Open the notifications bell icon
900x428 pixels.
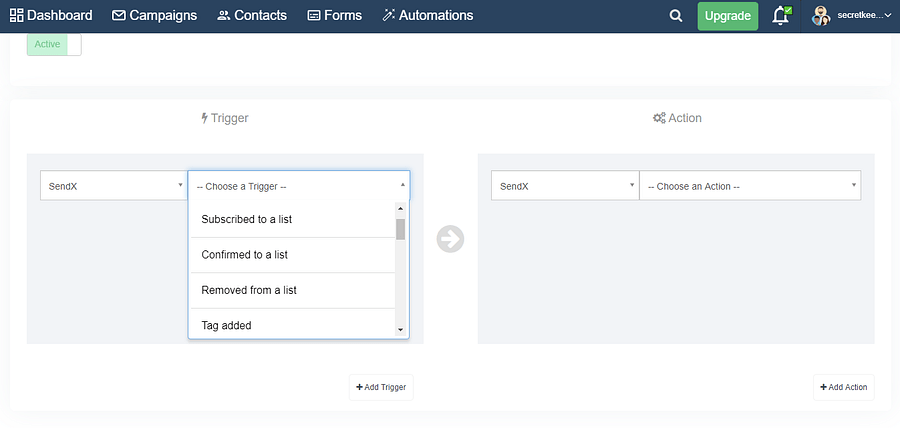pos(780,16)
